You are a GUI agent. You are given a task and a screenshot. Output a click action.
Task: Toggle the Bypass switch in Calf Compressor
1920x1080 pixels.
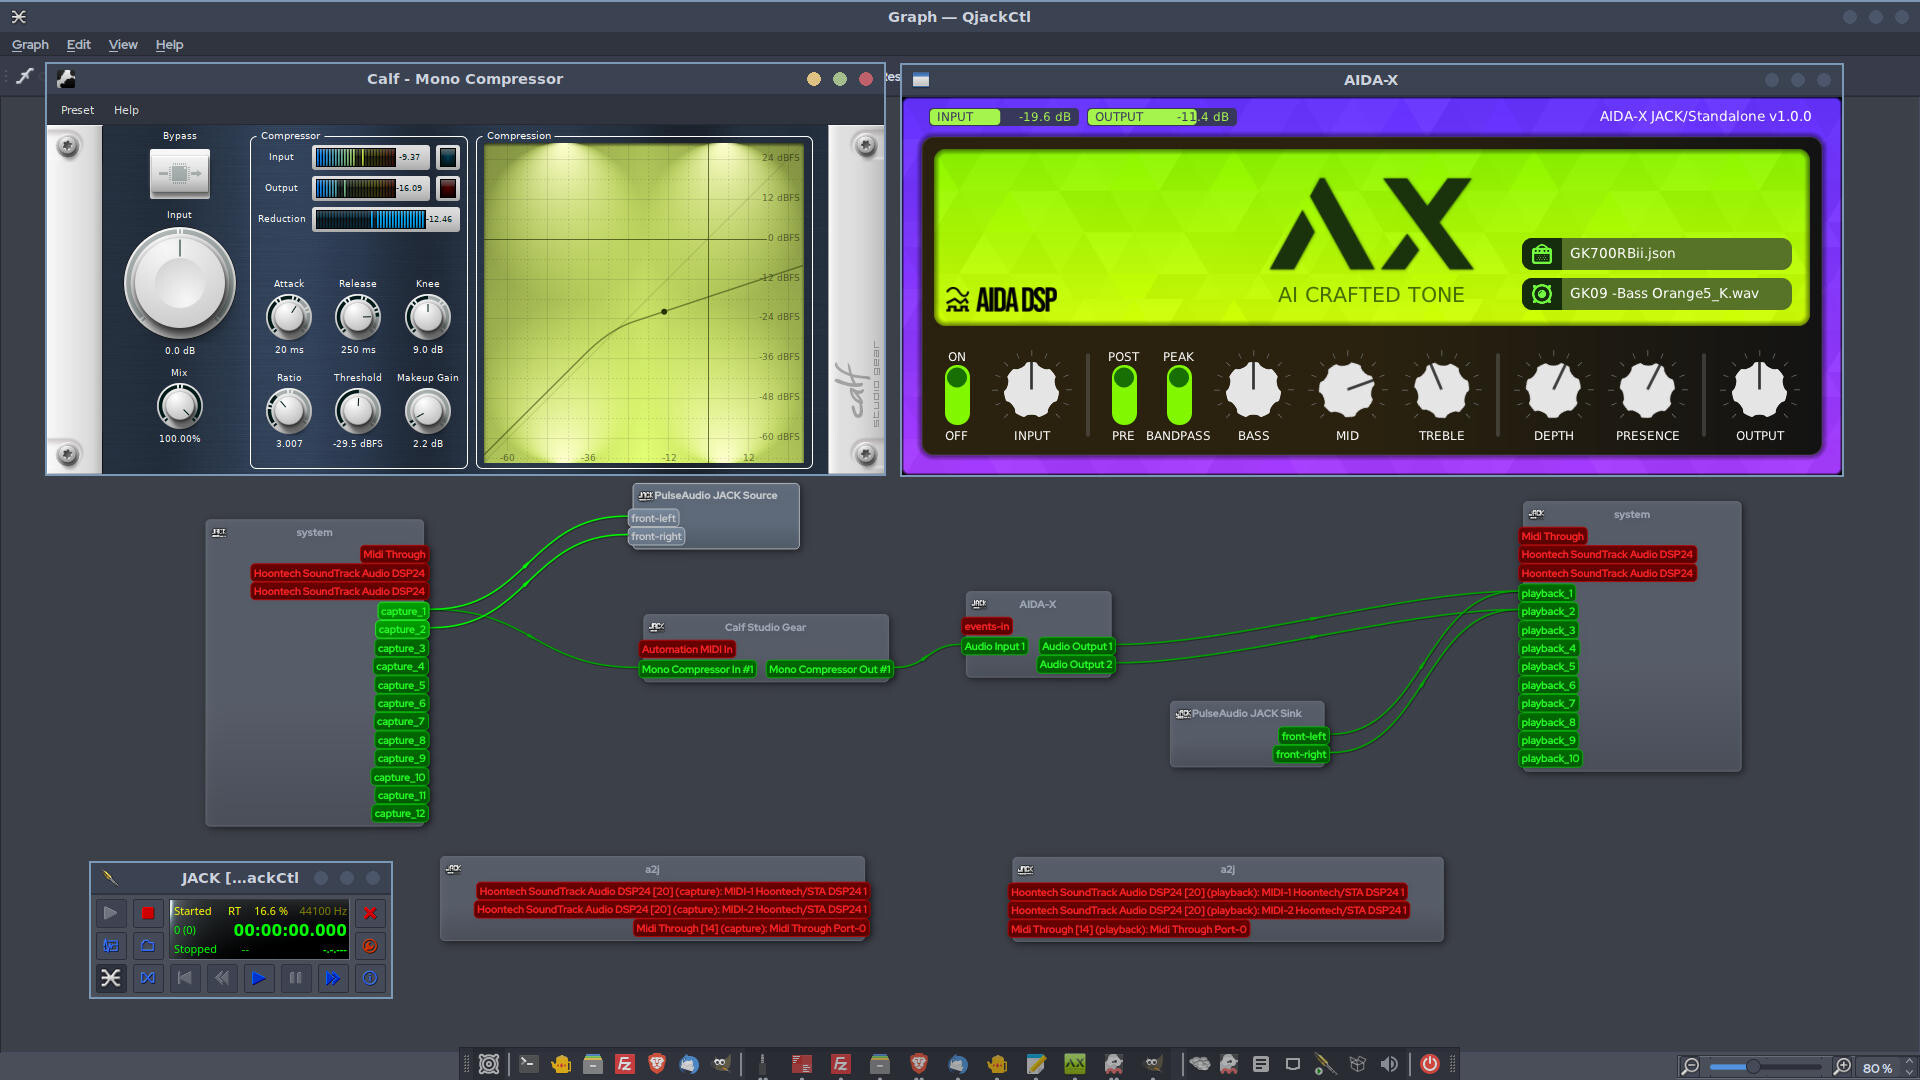click(180, 173)
